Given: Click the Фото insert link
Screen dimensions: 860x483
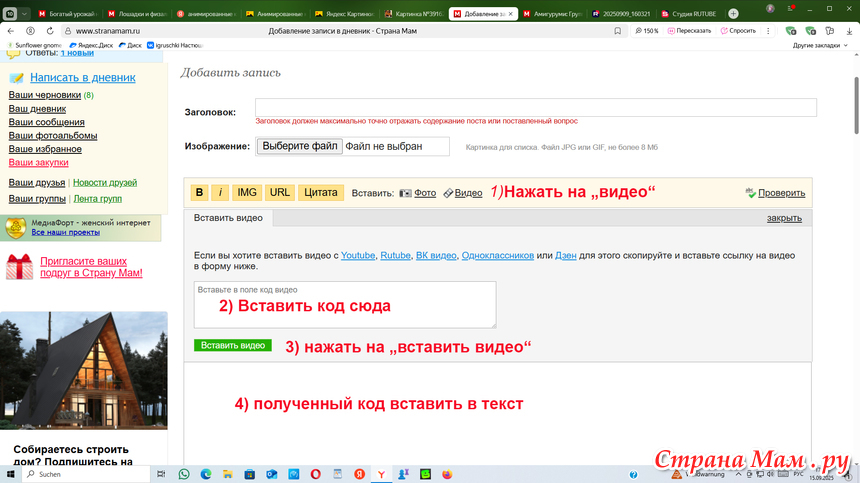Looking at the screenshot, I should [424, 193].
